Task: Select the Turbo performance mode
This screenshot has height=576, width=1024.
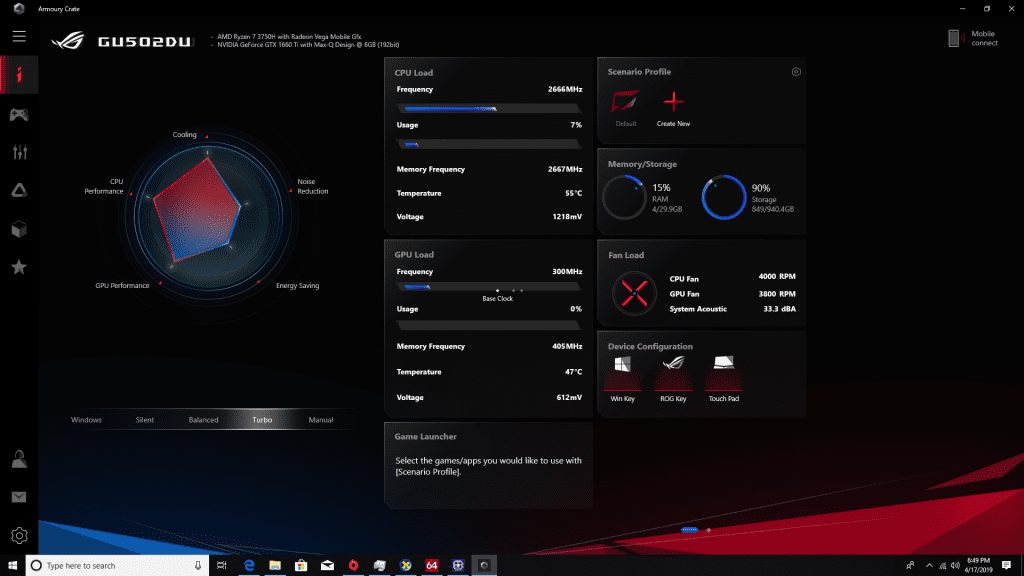Action: [262, 420]
